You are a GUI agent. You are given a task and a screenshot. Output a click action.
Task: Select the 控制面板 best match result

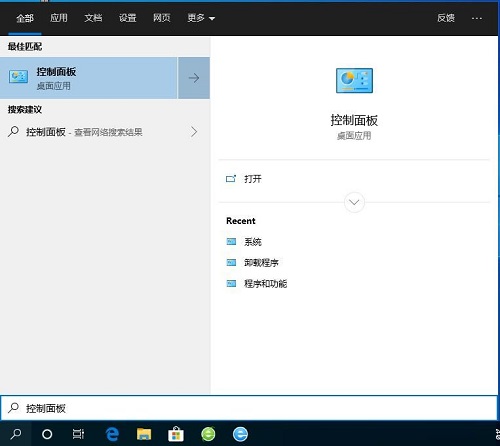(88, 78)
